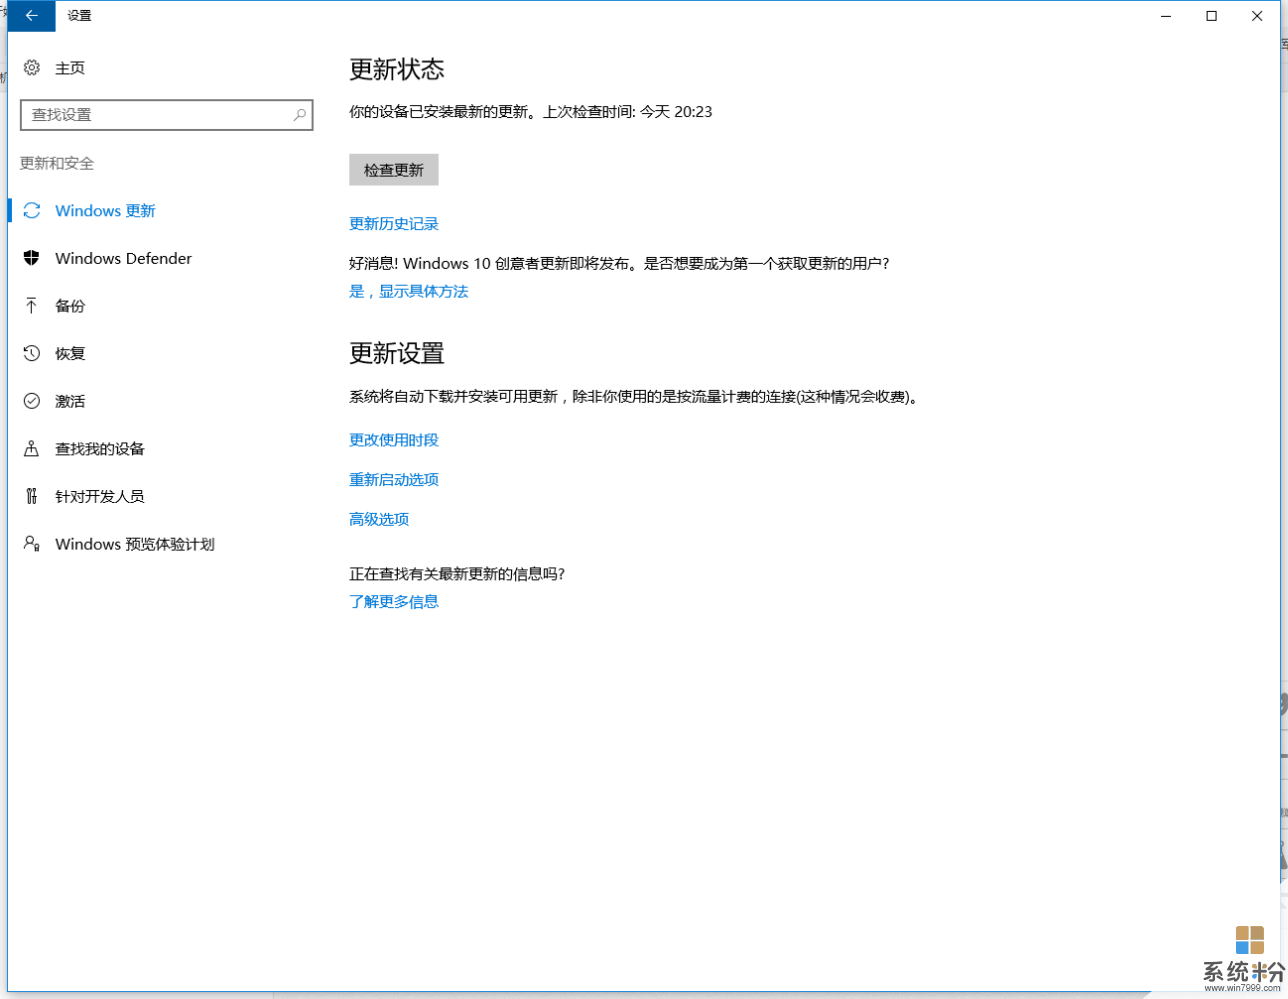Click 是，显示具体方法 link

coord(409,292)
